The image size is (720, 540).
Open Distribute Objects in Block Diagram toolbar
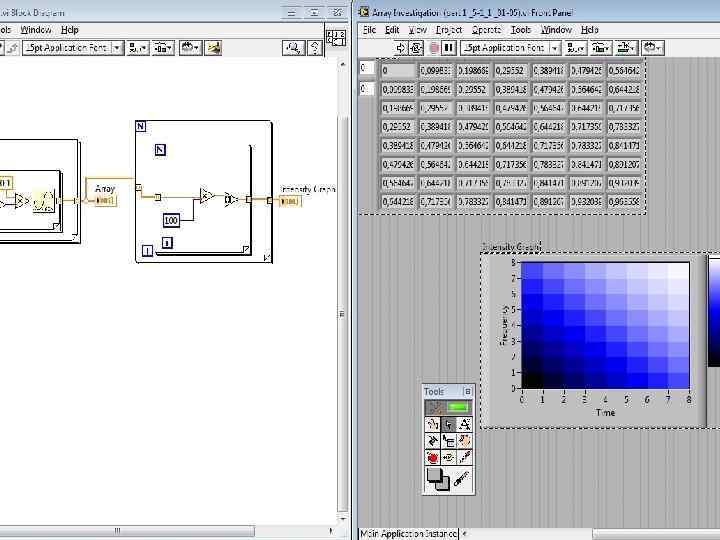pyautogui.click(x=163, y=48)
